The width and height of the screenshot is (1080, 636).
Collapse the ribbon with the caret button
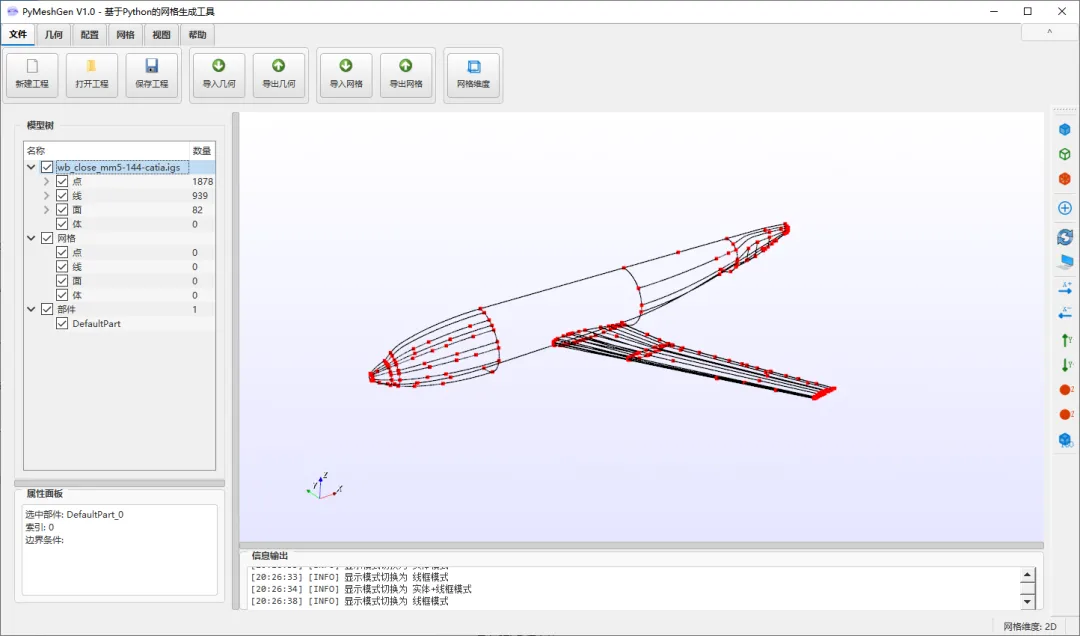[1049, 32]
